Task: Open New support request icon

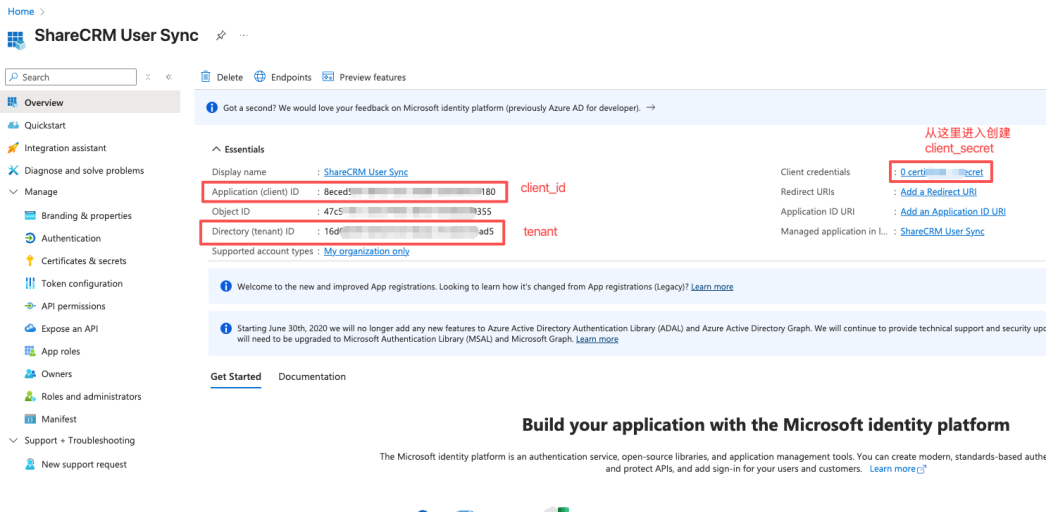Action: 30,464
